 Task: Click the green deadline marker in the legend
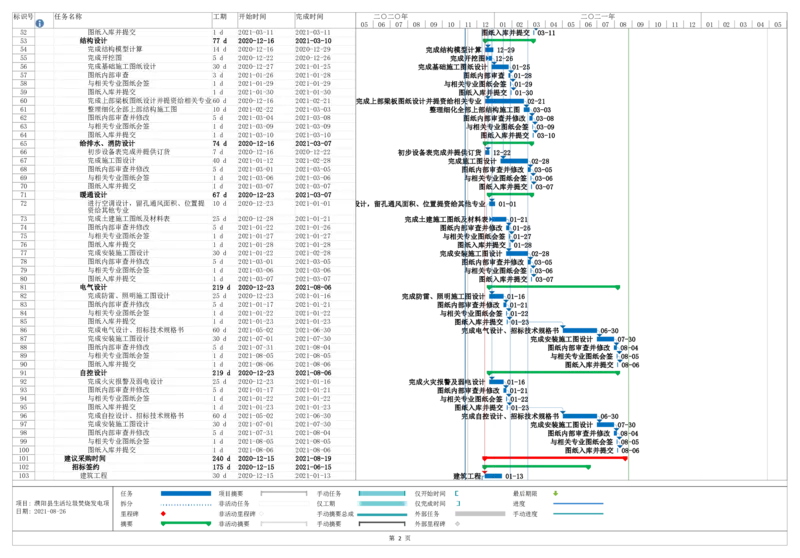point(556,493)
